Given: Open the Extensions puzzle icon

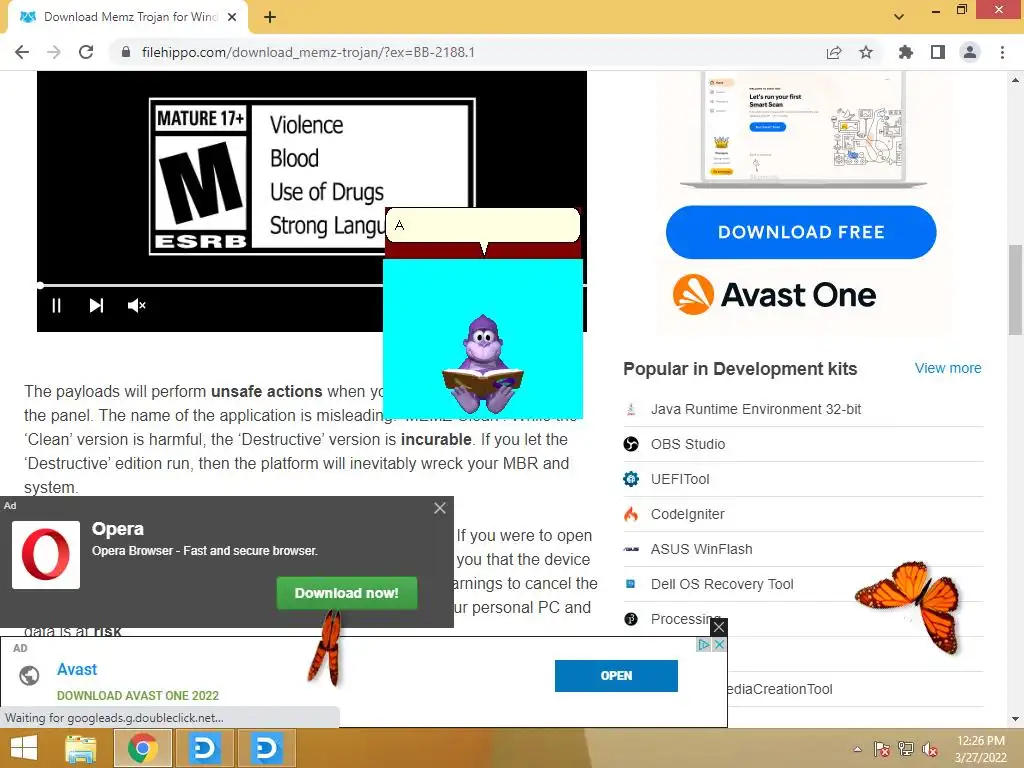Looking at the screenshot, I should coord(906,52).
